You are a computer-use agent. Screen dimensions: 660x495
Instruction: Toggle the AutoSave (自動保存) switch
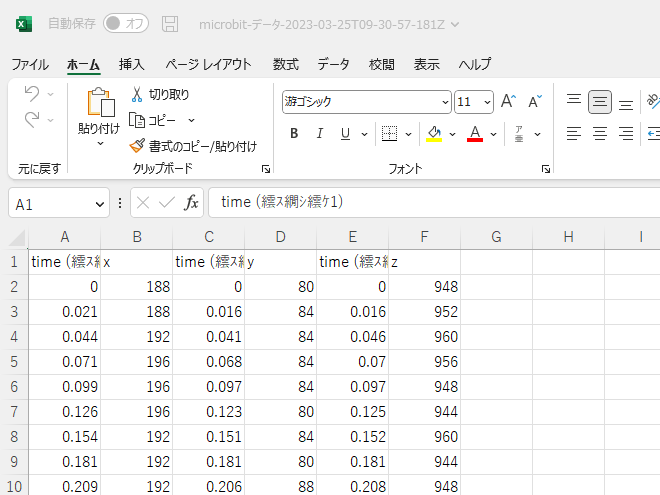point(126,23)
